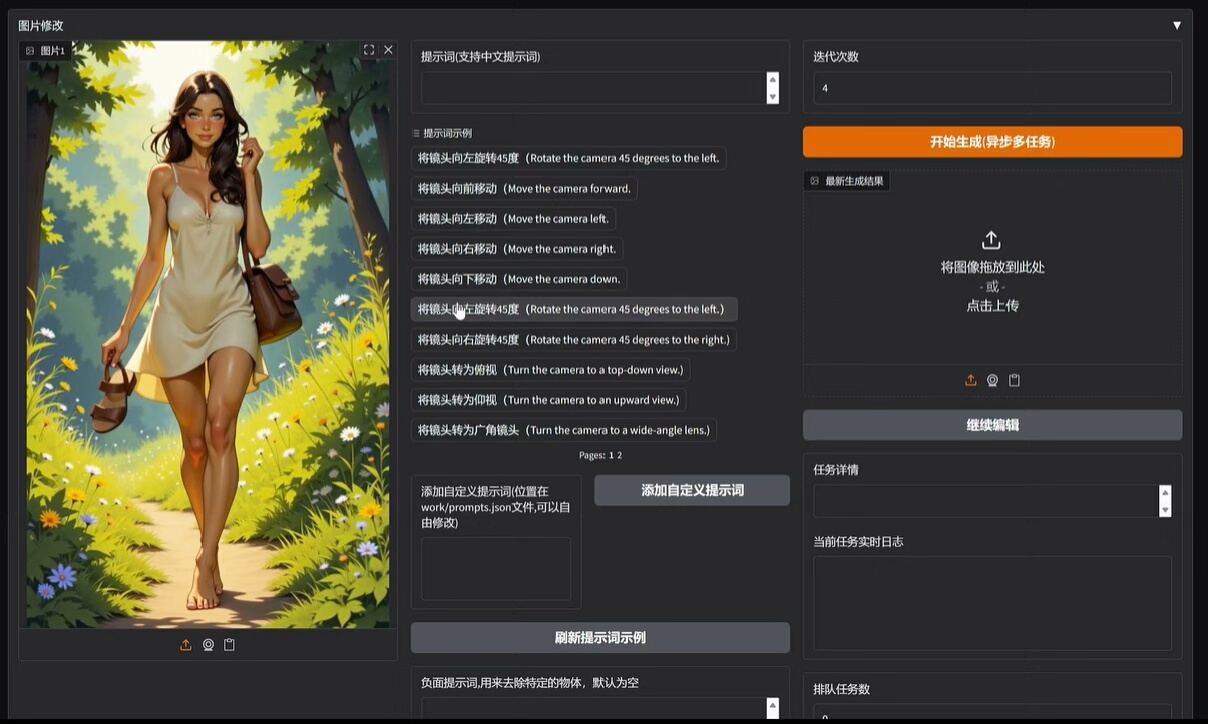Remove 图片1 image with the X icon

tap(388, 50)
